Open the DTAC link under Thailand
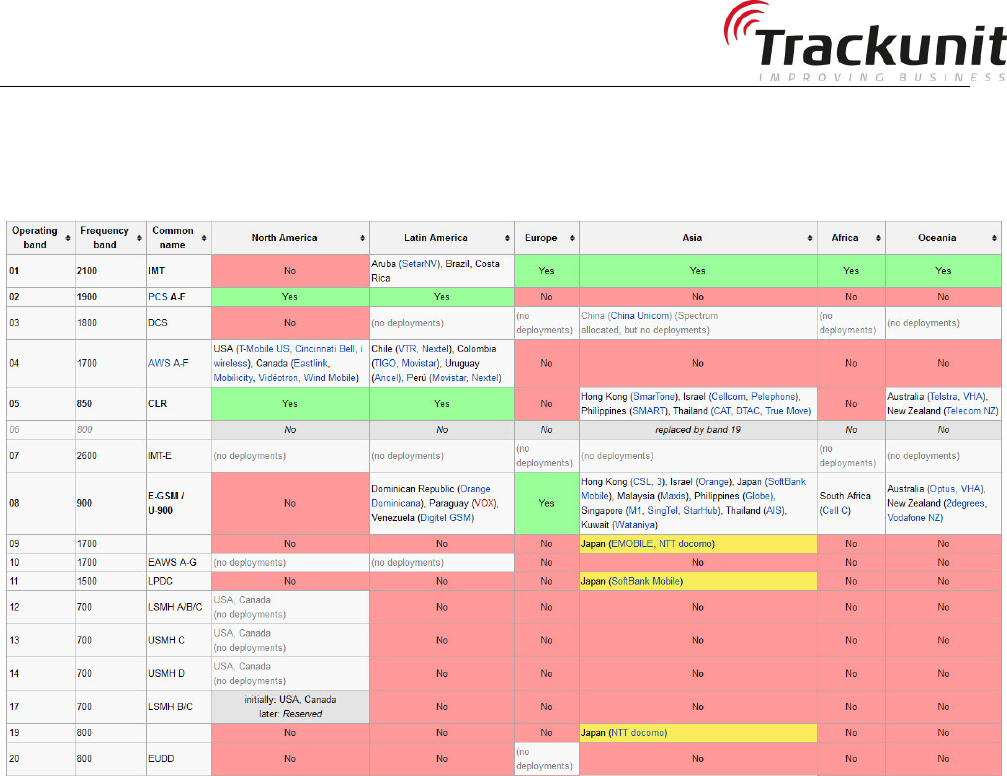The width and height of the screenshot is (1007, 776). (748, 410)
